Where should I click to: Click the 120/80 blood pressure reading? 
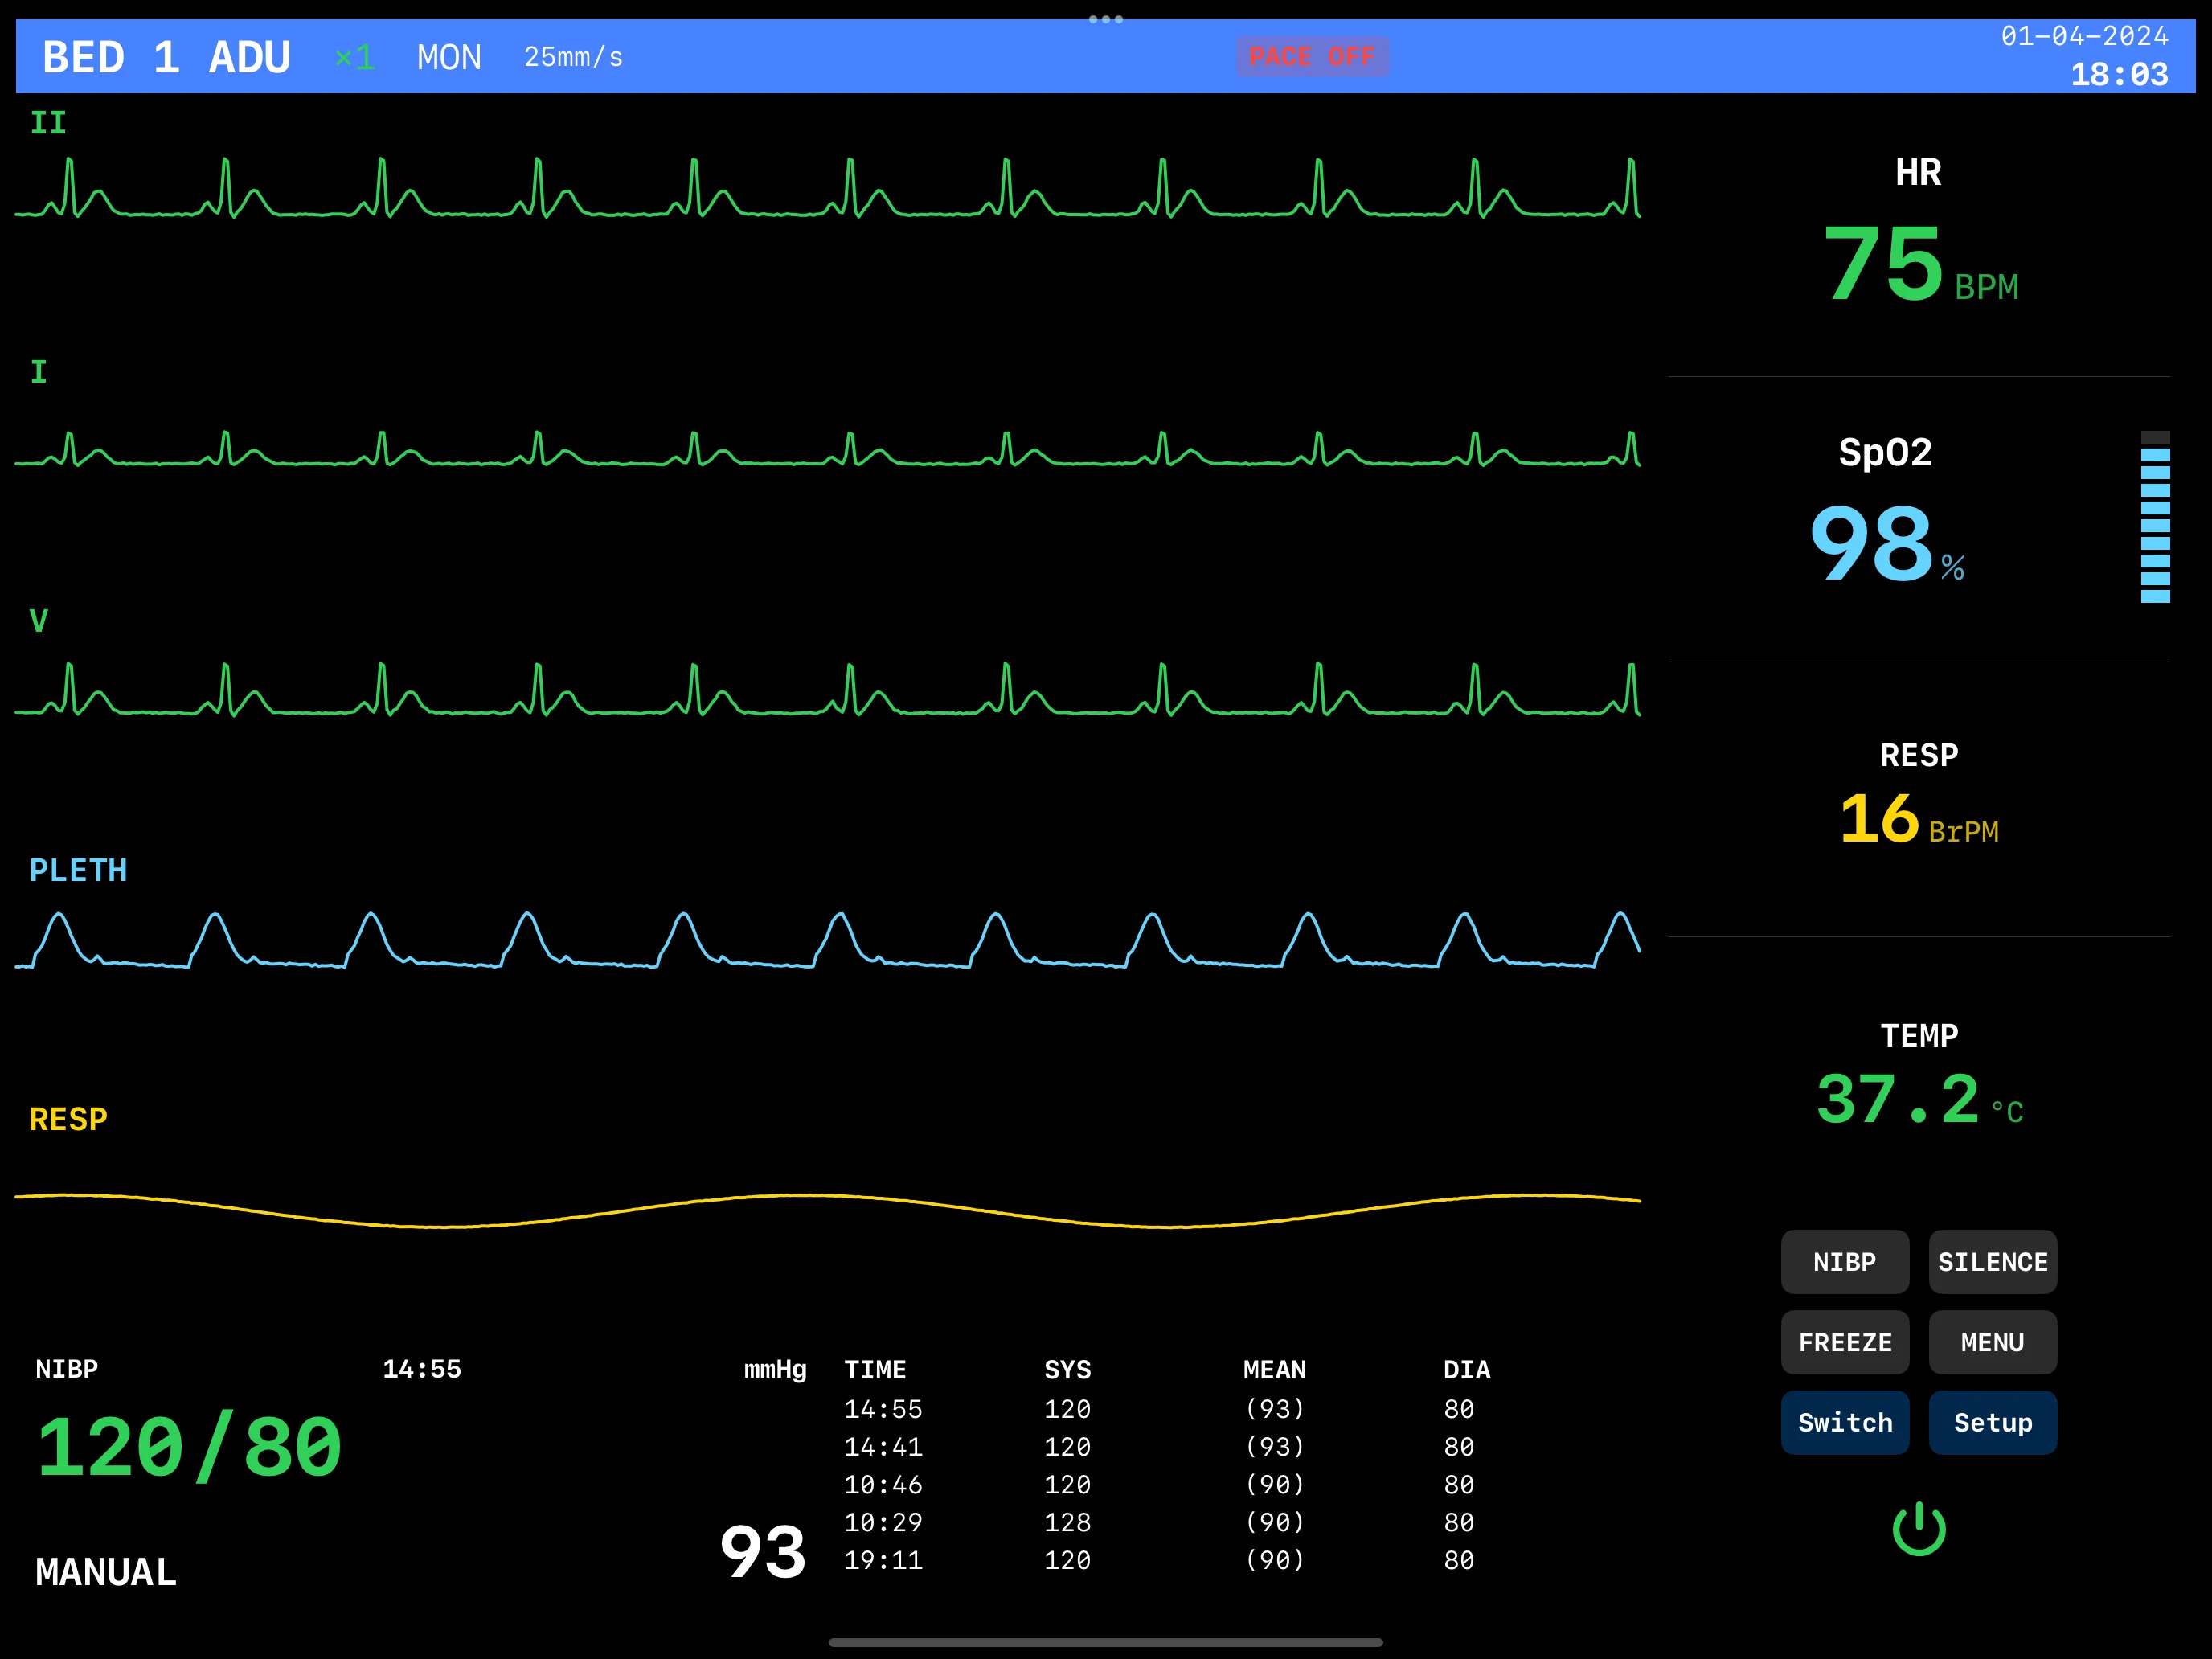[x=189, y=1447]
